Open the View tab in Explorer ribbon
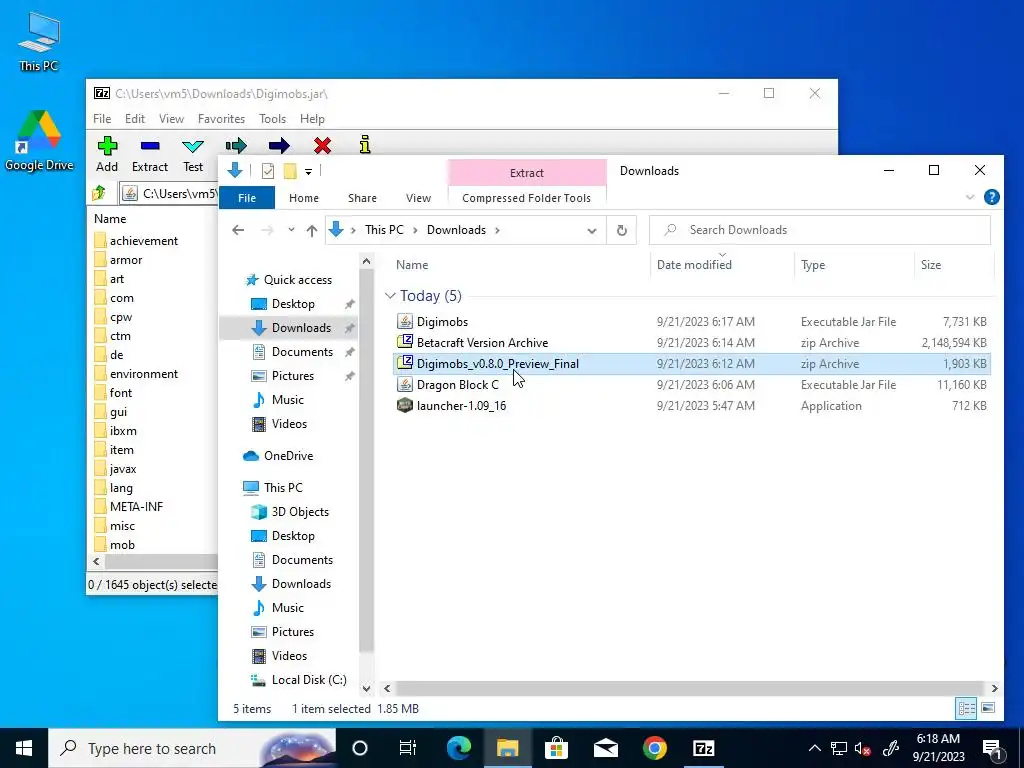 pos(418,198)
